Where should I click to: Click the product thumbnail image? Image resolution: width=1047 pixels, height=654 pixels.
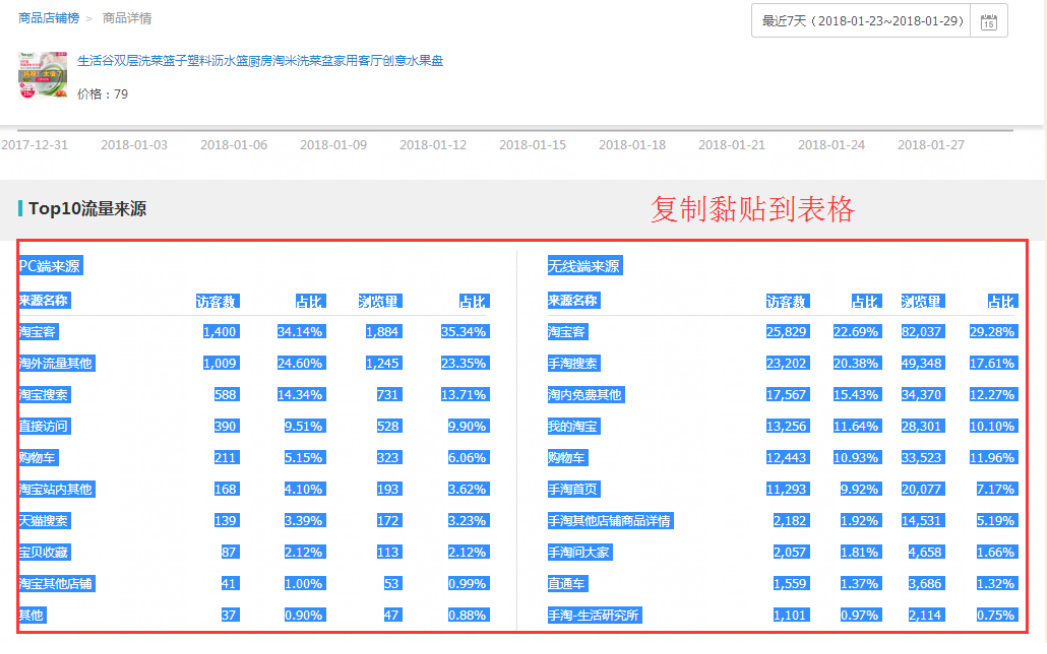(x=42, y=76)
